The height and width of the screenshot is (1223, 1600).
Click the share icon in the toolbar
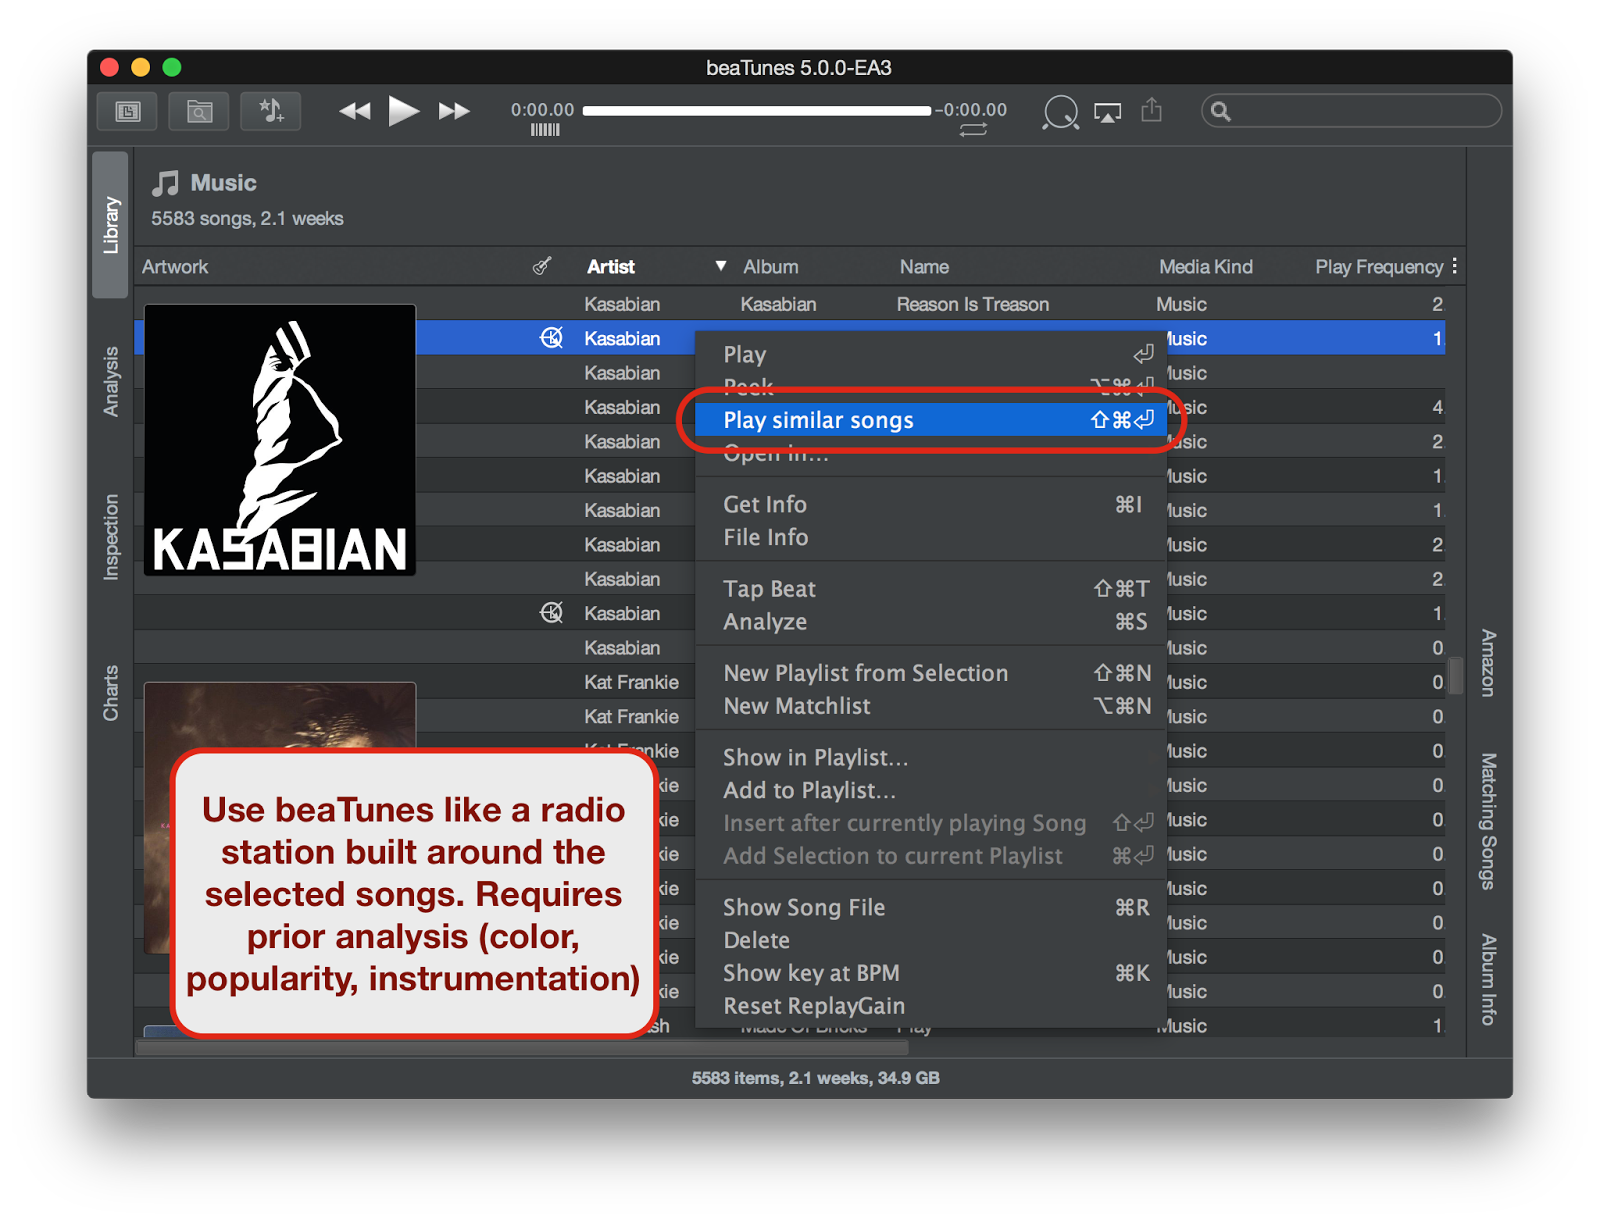1152,110
